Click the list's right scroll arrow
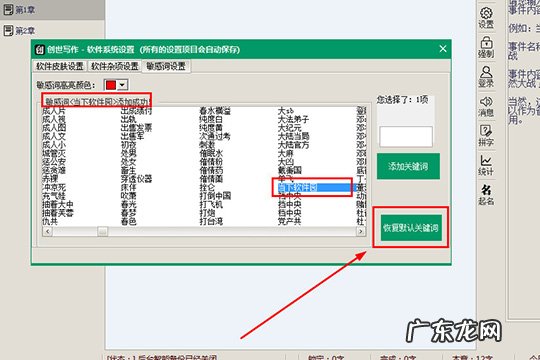The width and height of the screenshot is (540, 360). (x=361, y=232)
